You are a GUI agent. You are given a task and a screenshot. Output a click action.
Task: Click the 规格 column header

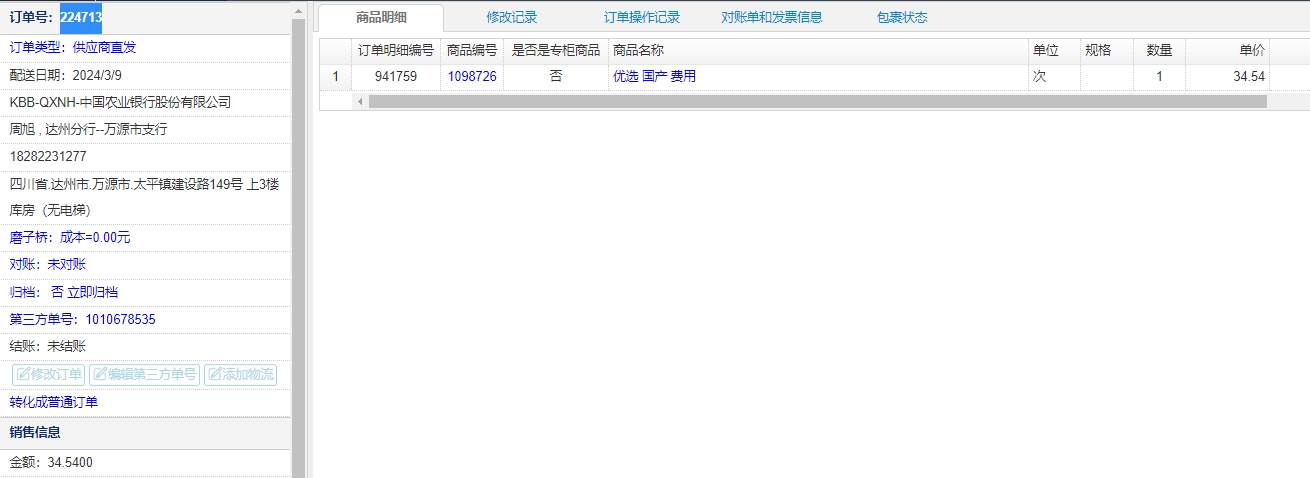pos(1107,50)
